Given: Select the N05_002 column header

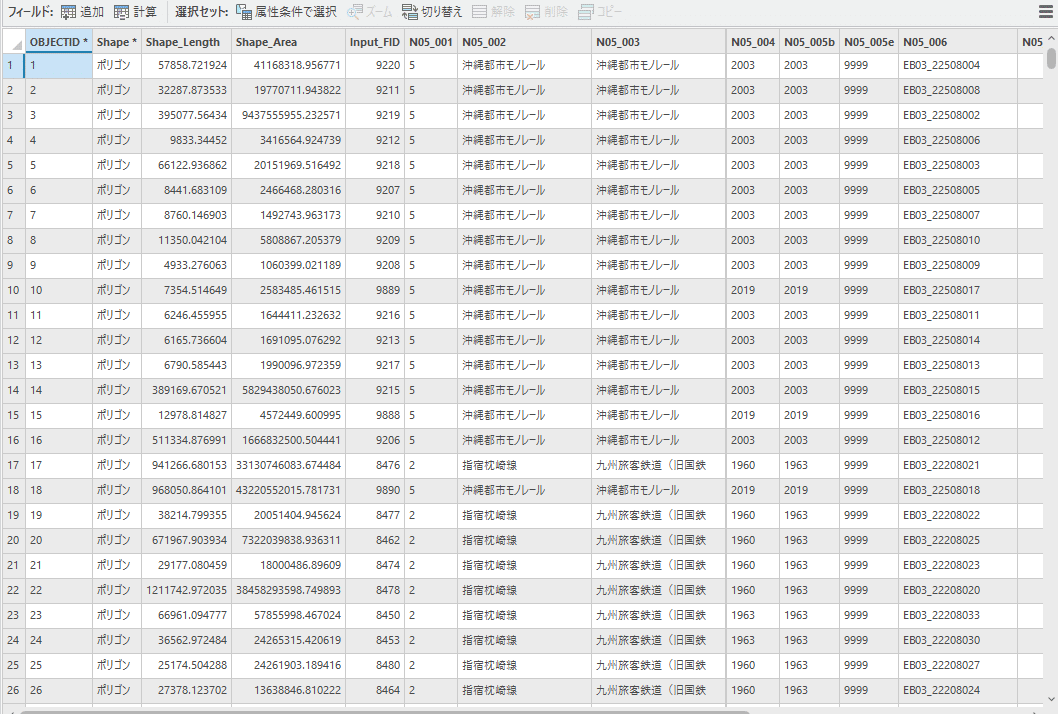Looking at the screenshot, I should pos(524,42).
